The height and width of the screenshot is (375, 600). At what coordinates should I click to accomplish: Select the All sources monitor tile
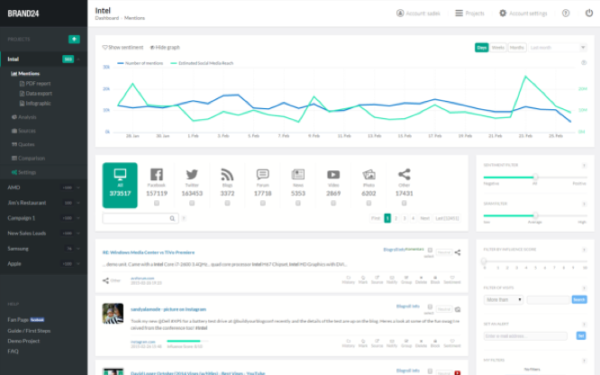point(120,185)
